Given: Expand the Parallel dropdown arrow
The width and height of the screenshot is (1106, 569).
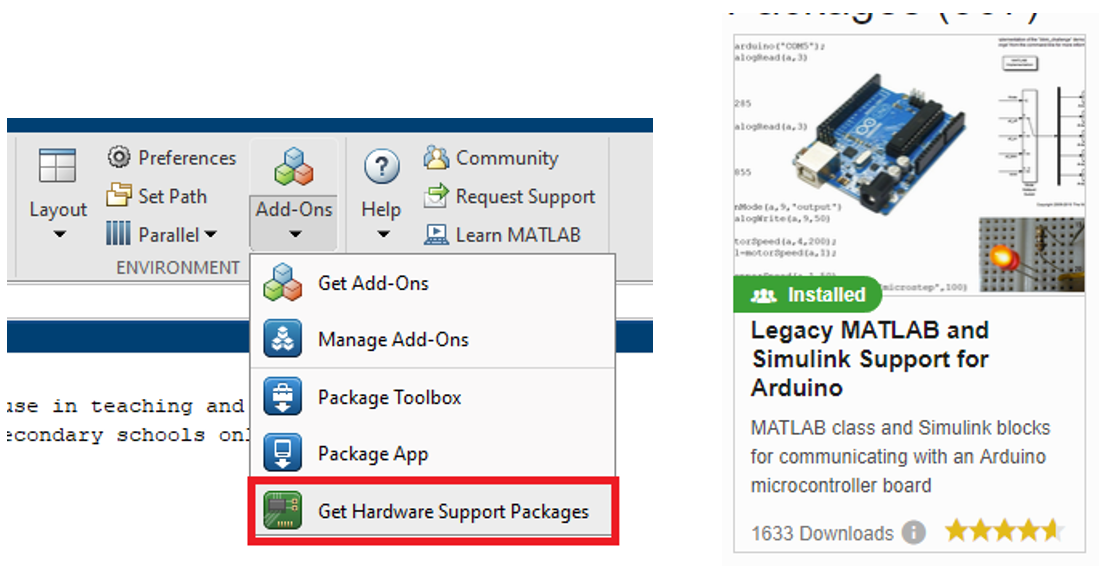Looking at the screenshot, I should tap(210, 234).
